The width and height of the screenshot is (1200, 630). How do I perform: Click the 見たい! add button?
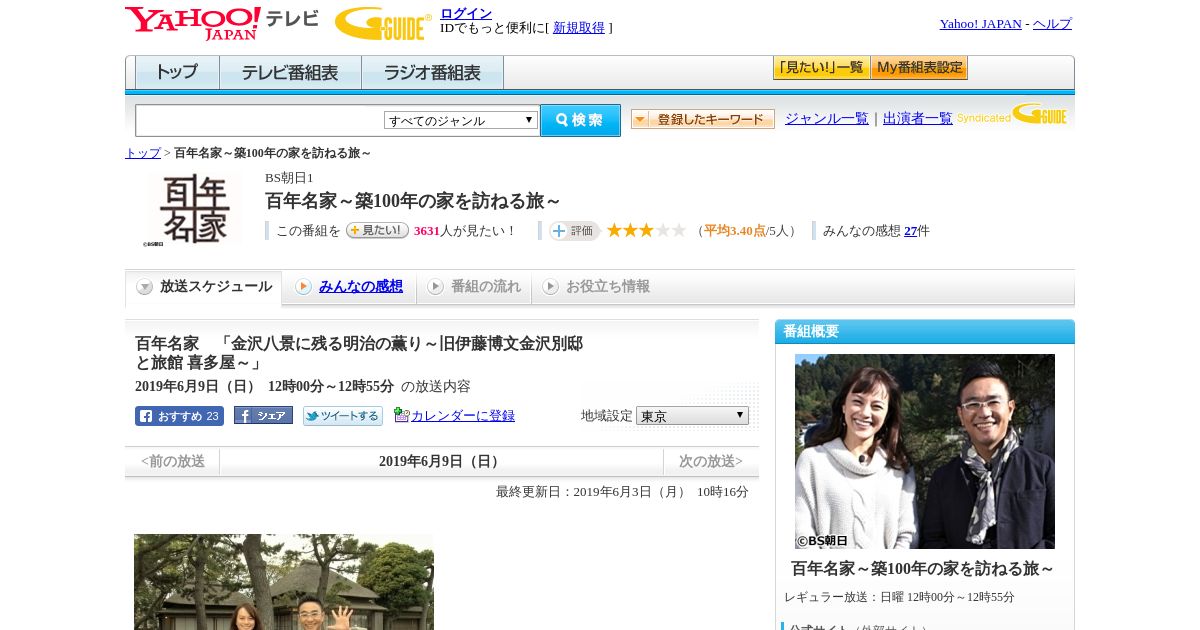(x=377, y=230)
